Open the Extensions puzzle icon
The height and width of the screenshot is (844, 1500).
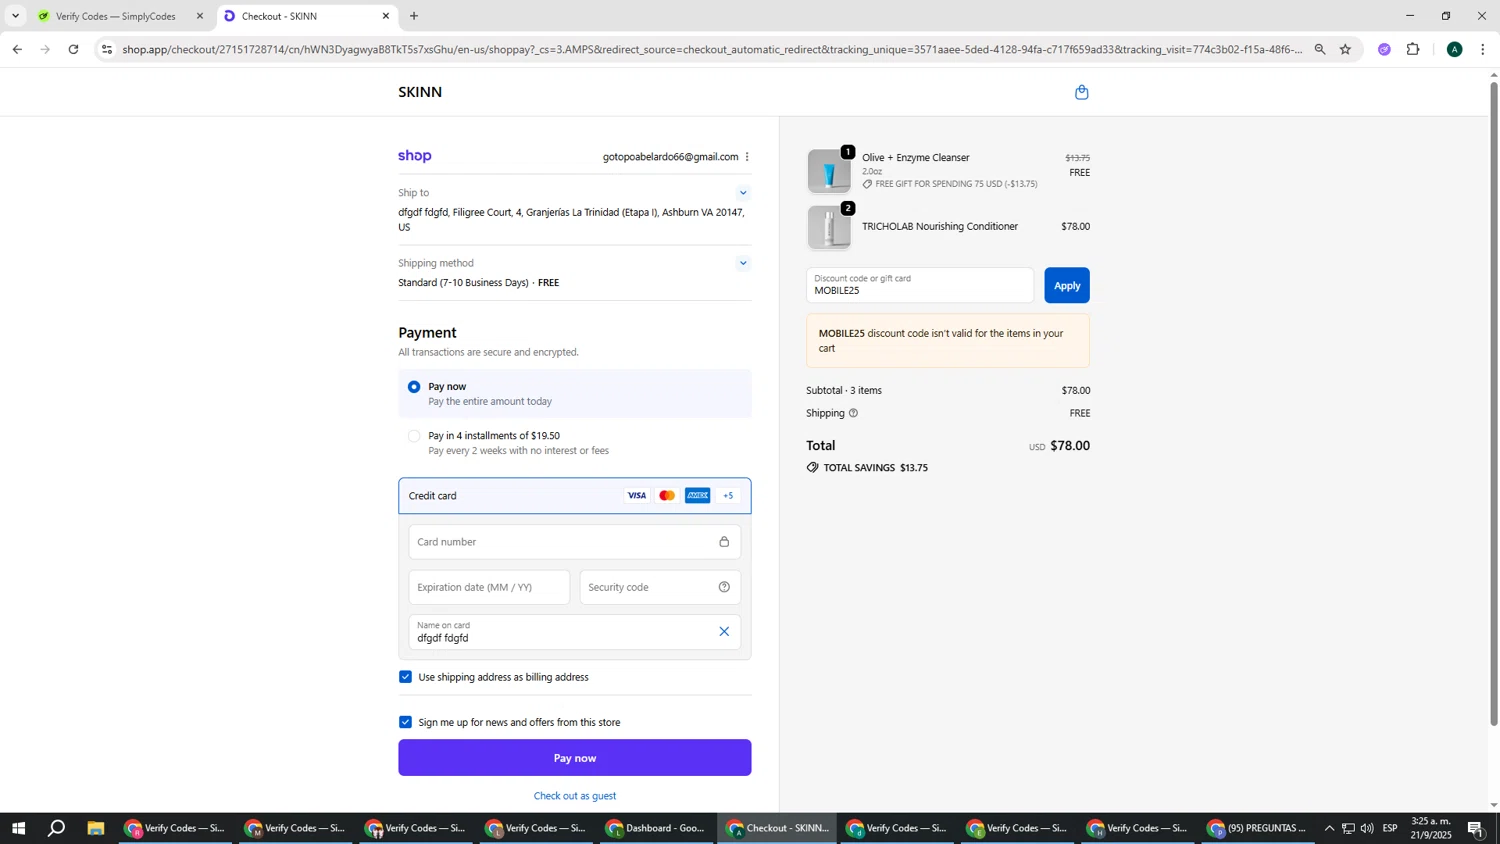[1413, 49]
